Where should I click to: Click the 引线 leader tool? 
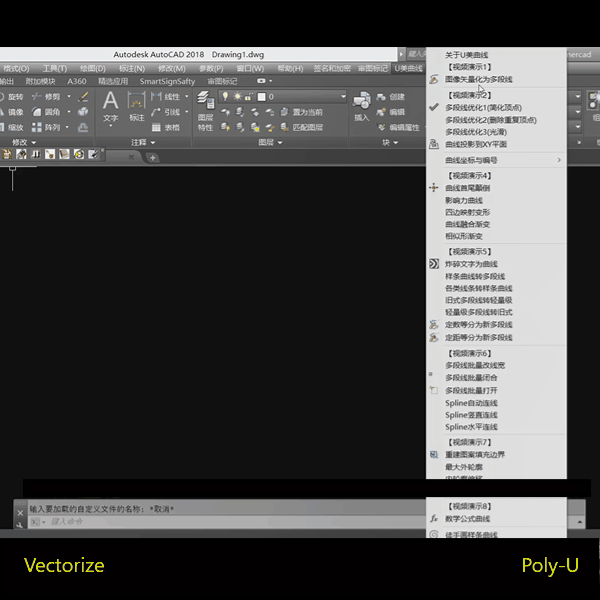165,112
